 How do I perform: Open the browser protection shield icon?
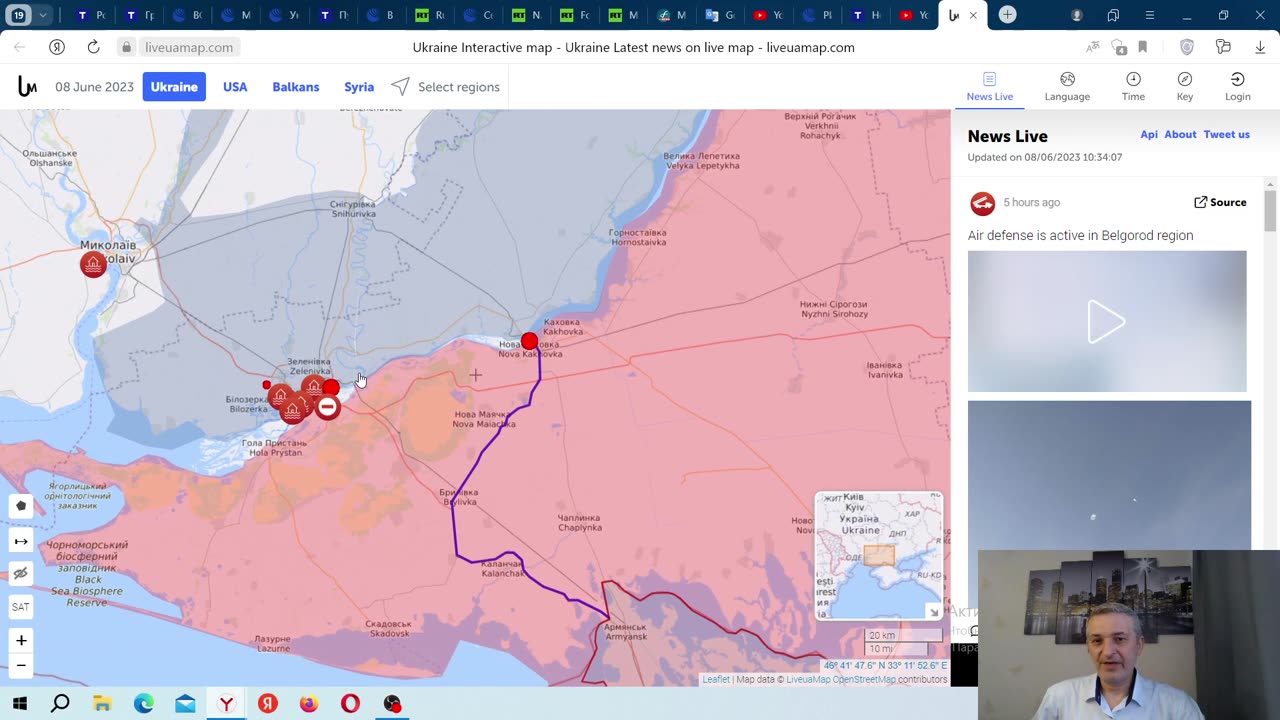[1187, 47]
